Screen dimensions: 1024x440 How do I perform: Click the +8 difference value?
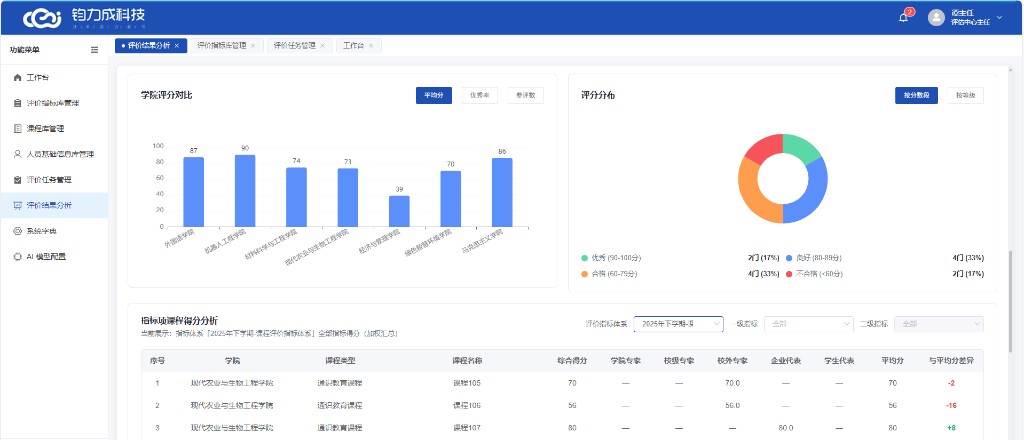952,428
